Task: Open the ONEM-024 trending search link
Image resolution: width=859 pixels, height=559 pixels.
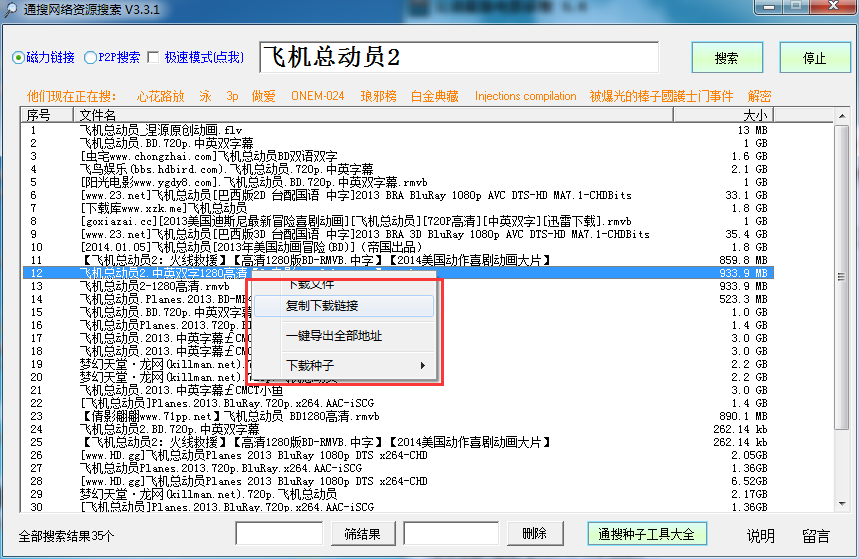Action: (318, 96)
